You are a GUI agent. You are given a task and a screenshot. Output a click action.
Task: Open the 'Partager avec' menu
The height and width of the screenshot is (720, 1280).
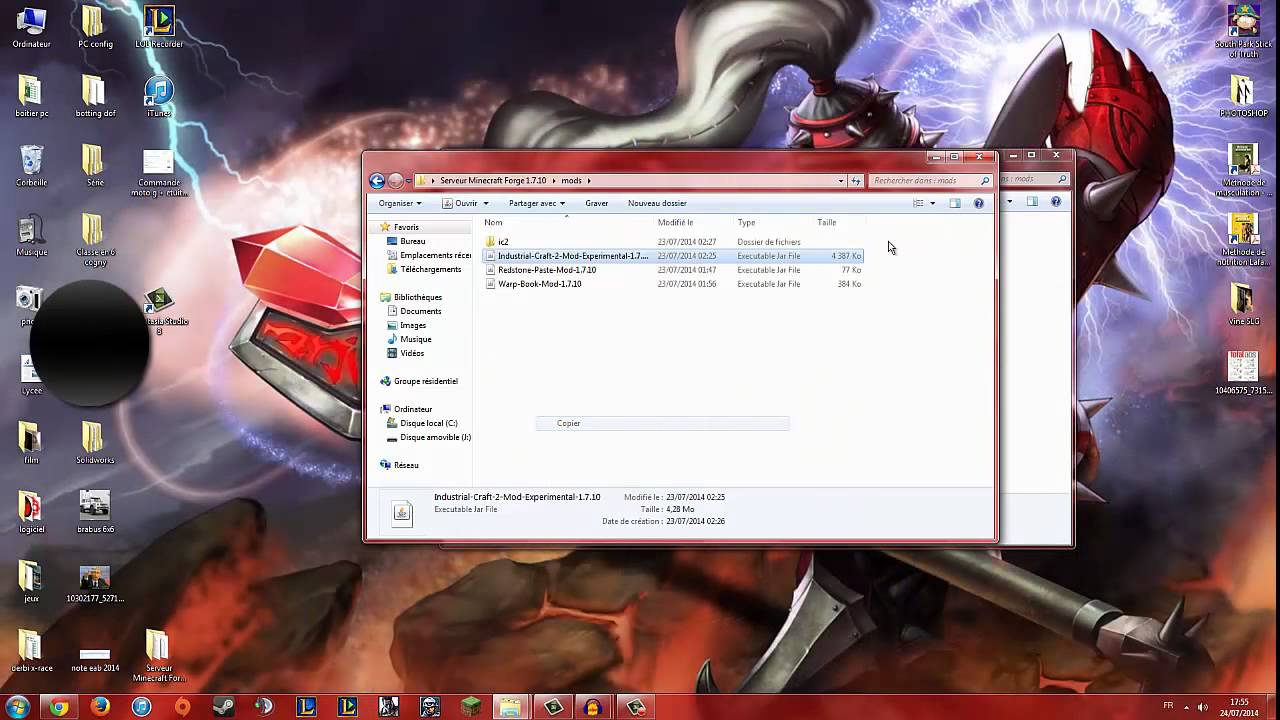(537, 203)
